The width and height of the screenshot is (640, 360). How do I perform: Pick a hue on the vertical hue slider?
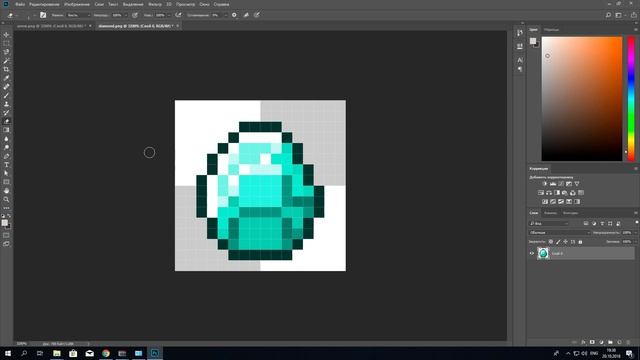pyautogui.click(x=631, y=98)
